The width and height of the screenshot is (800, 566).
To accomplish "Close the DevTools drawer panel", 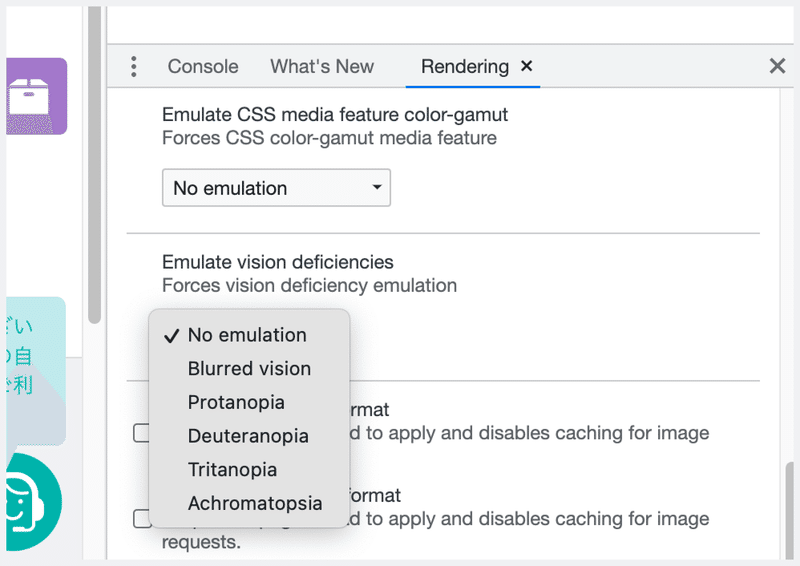I will point(777,66).
